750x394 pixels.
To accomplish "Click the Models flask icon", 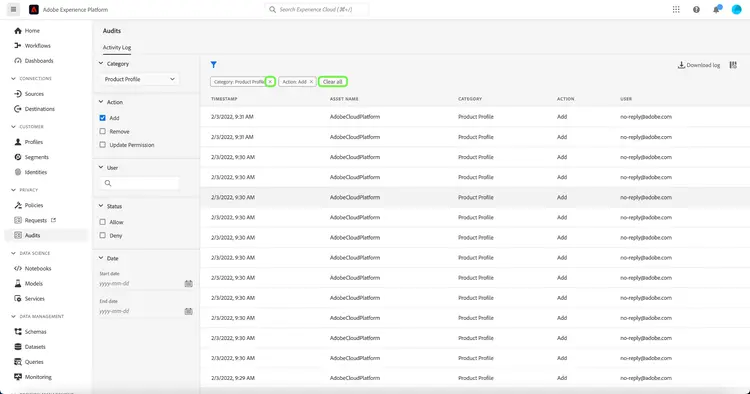I will 18,284.
